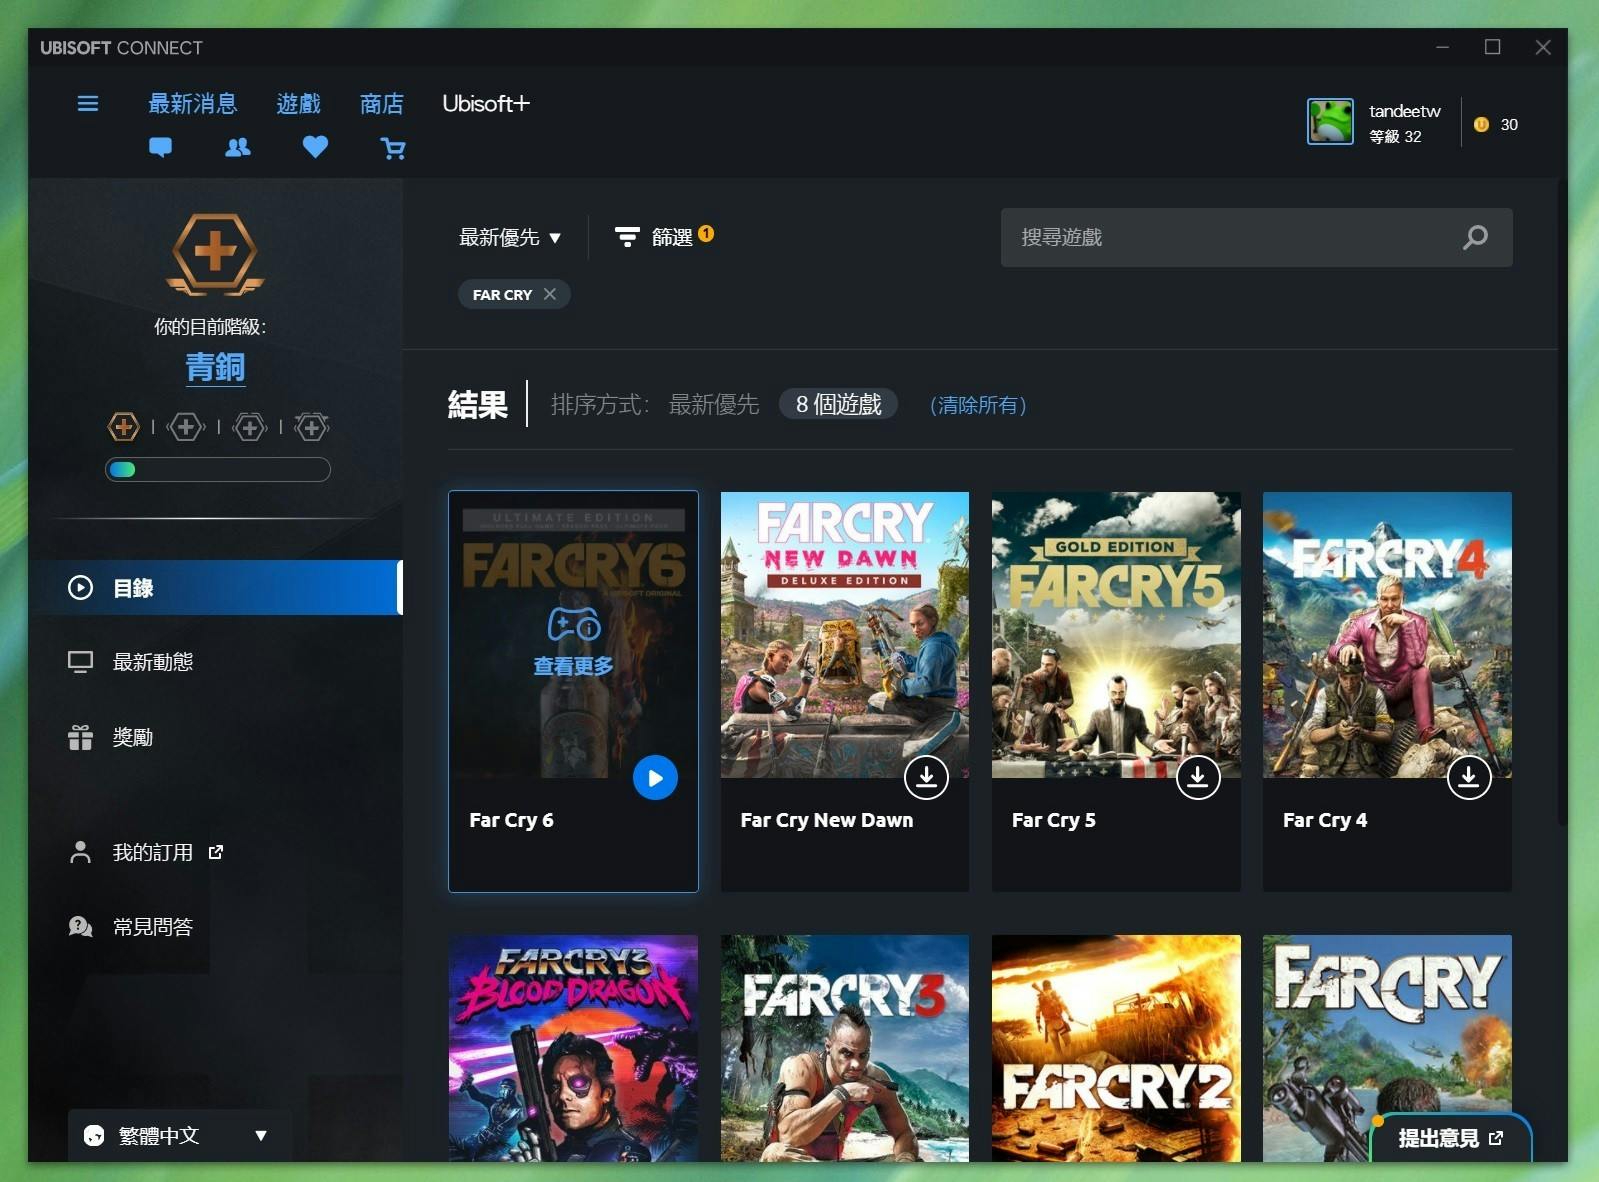Viewport: 1599px width, 1182px height.
Task: Open the wishlist heart icon
Action: [x=315, y=148]
